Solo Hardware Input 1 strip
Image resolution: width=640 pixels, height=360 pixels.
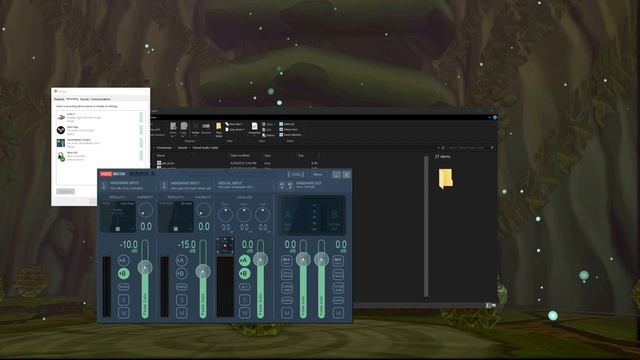[124, 300]
